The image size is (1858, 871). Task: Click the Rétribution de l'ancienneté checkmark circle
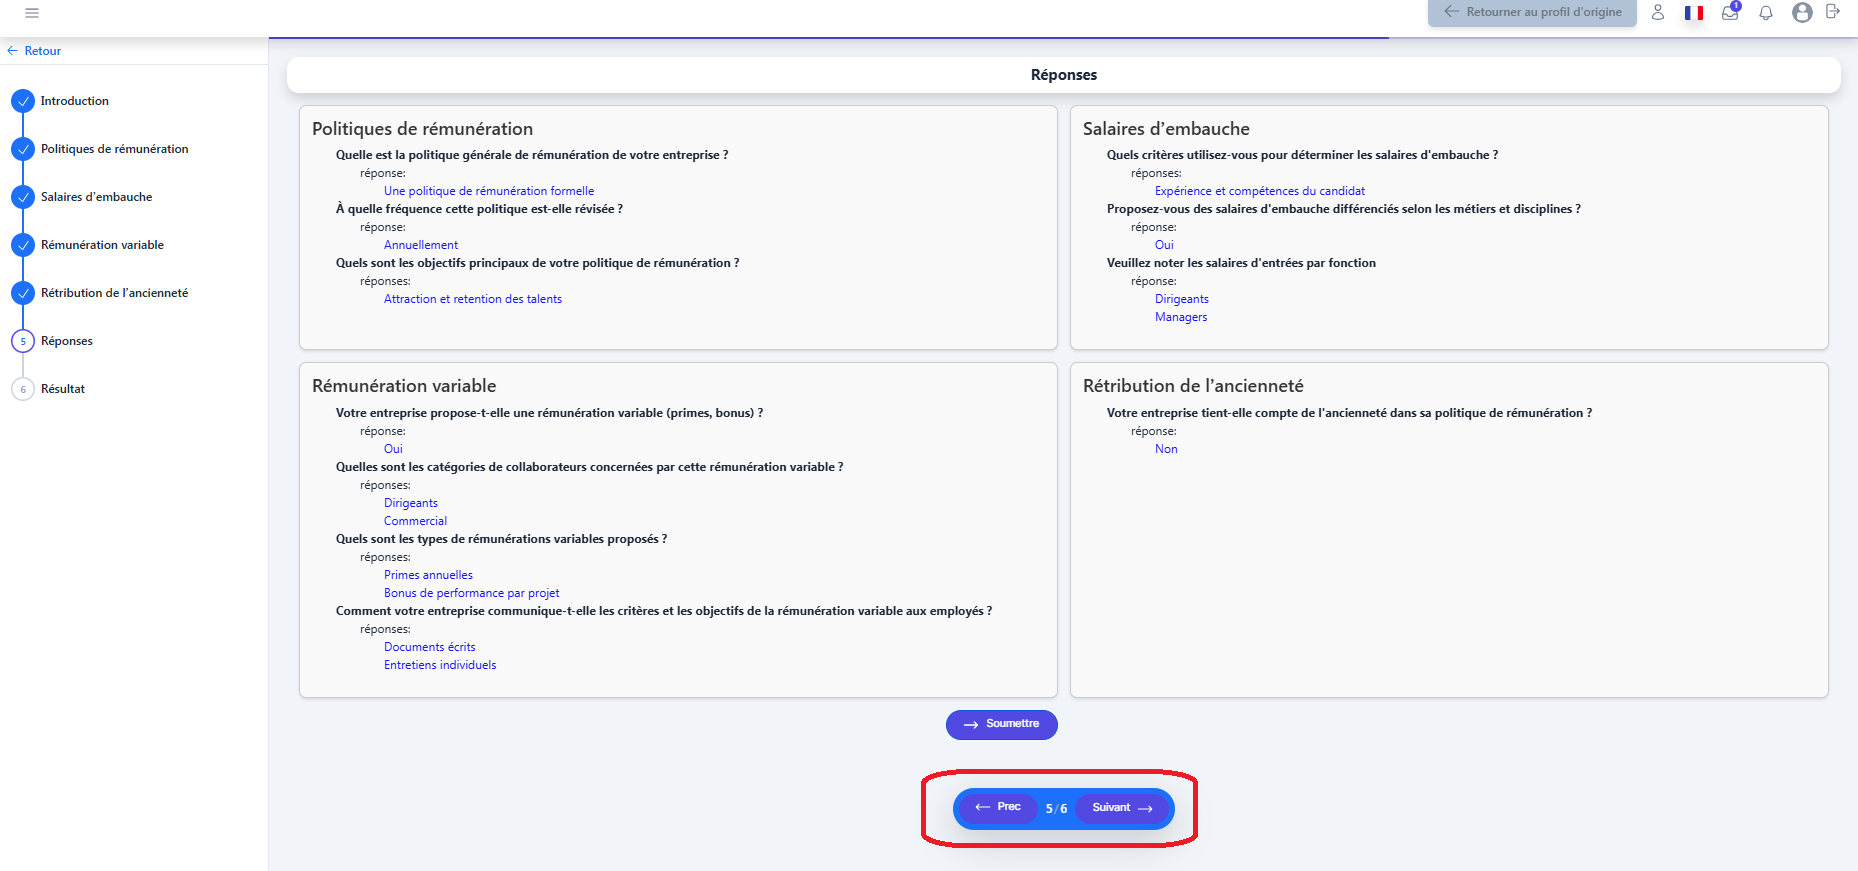pos(23,293)
